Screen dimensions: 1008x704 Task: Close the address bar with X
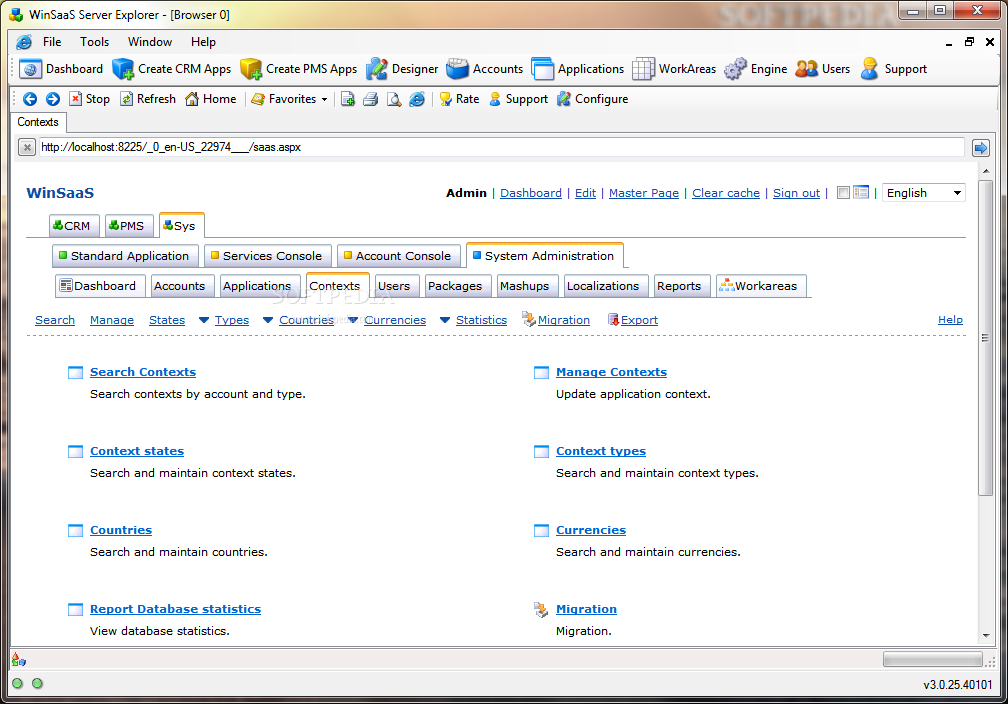pyautogui.click(x=26, y=148)
